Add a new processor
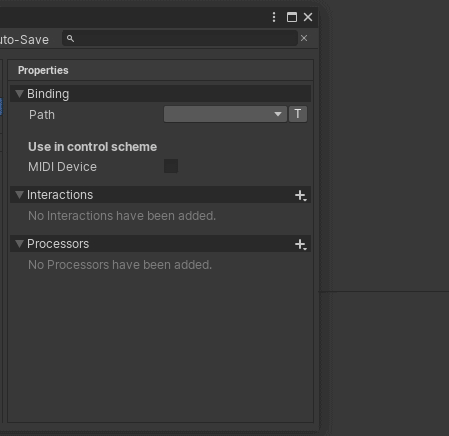449x436 pixels. [x=301, y=244]
